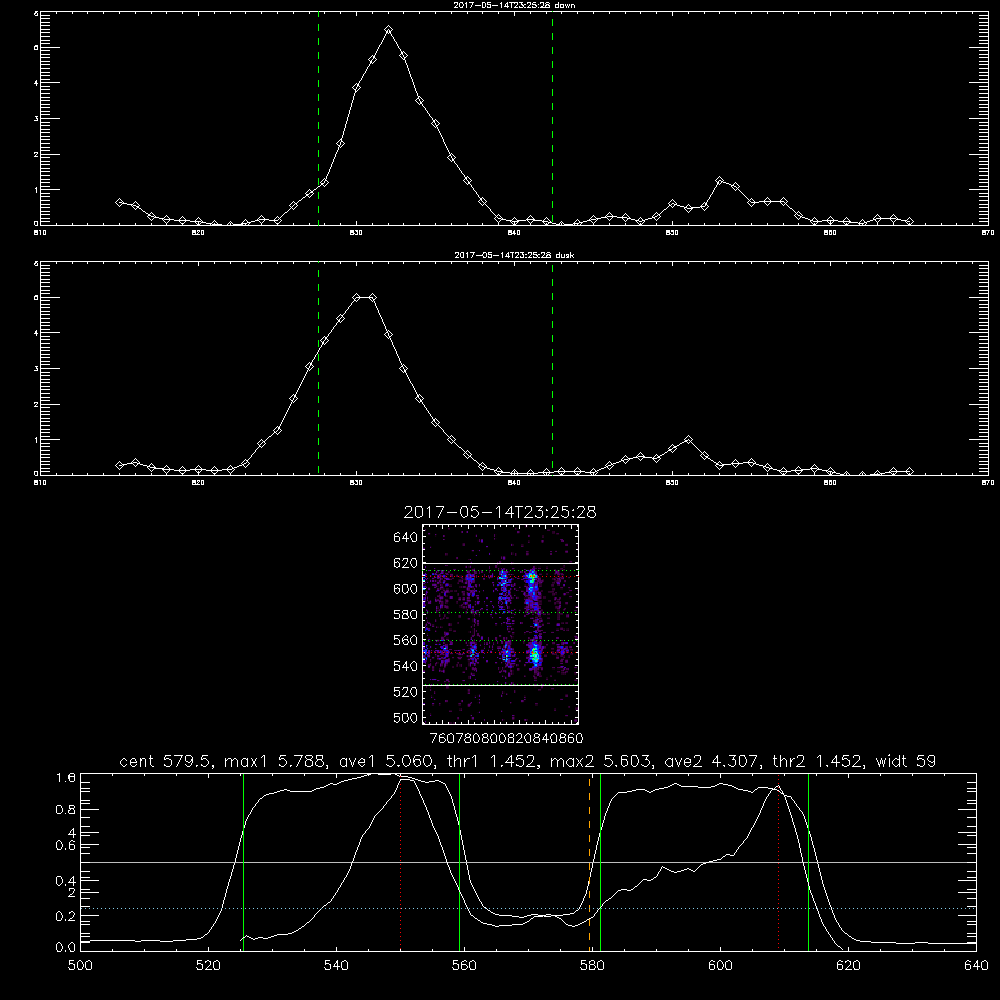Click the highest diamond point on the dawn curve
The height and width of the screenshot is (1000, 1000).
(388, 29)
